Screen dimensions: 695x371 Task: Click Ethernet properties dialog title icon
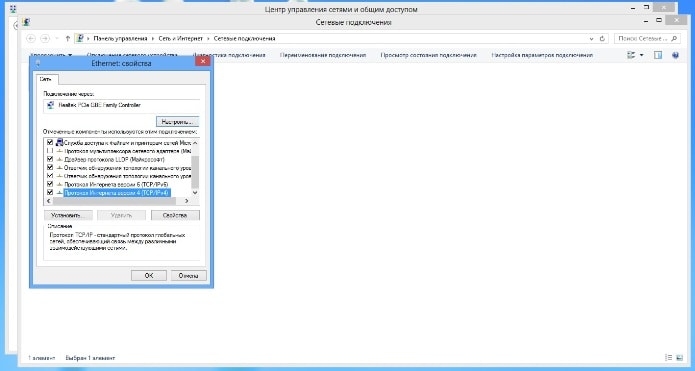(38, 63)
